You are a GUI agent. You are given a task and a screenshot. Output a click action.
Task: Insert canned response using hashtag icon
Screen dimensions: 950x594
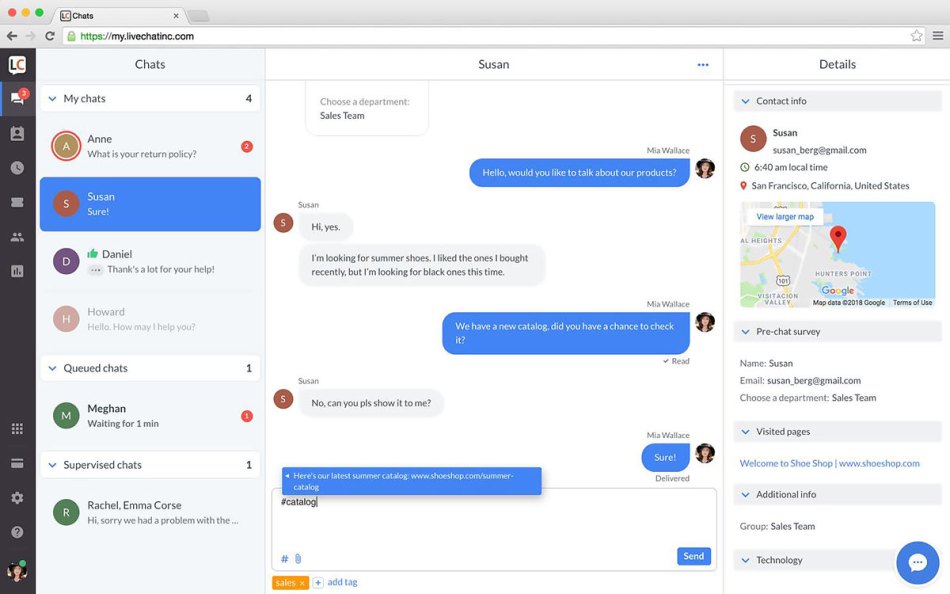click(x=283, y=558)
